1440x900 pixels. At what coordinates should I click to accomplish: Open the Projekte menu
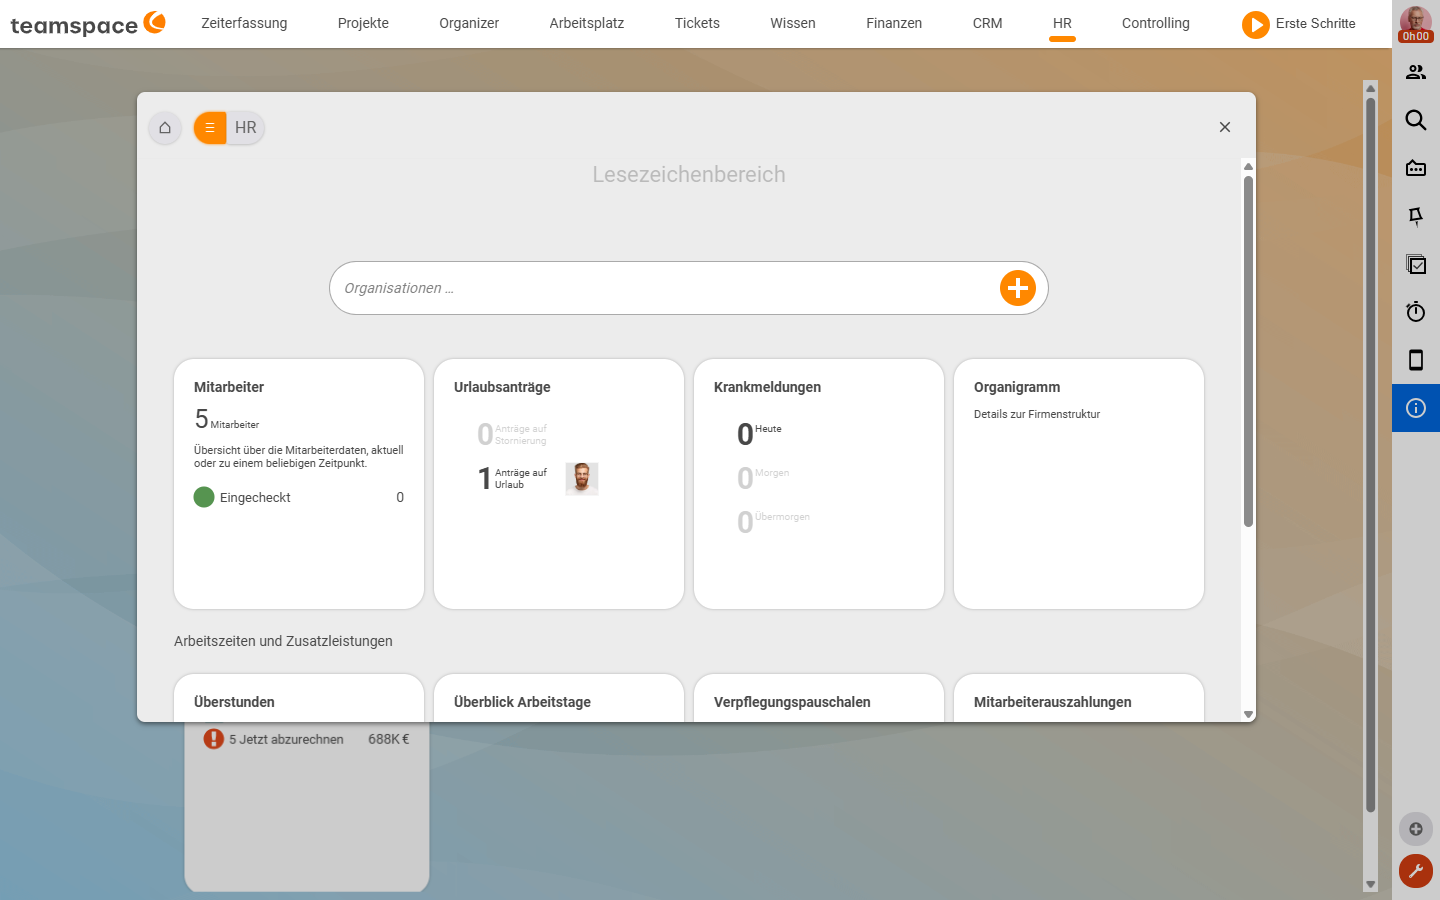[363, 23]
